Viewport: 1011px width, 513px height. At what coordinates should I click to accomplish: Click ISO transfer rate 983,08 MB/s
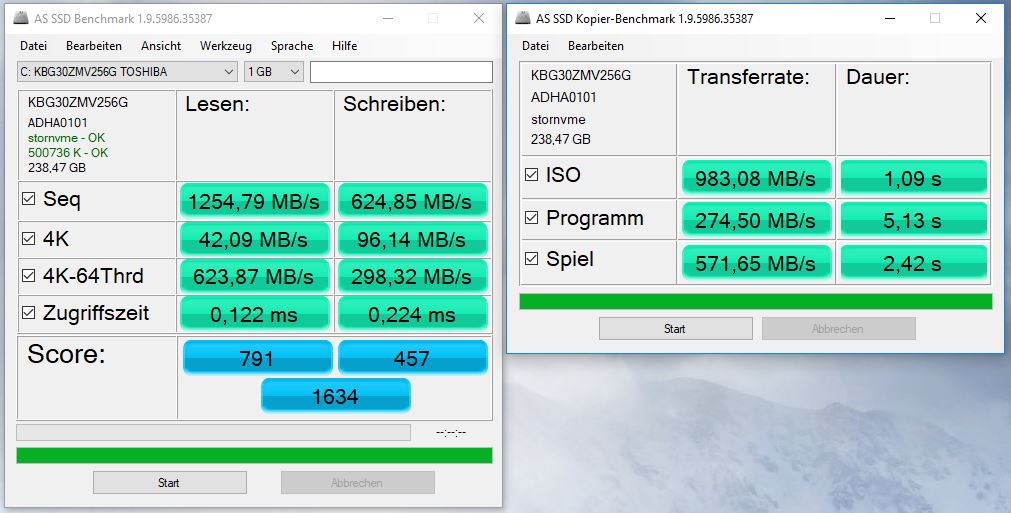tap(756, 179)
